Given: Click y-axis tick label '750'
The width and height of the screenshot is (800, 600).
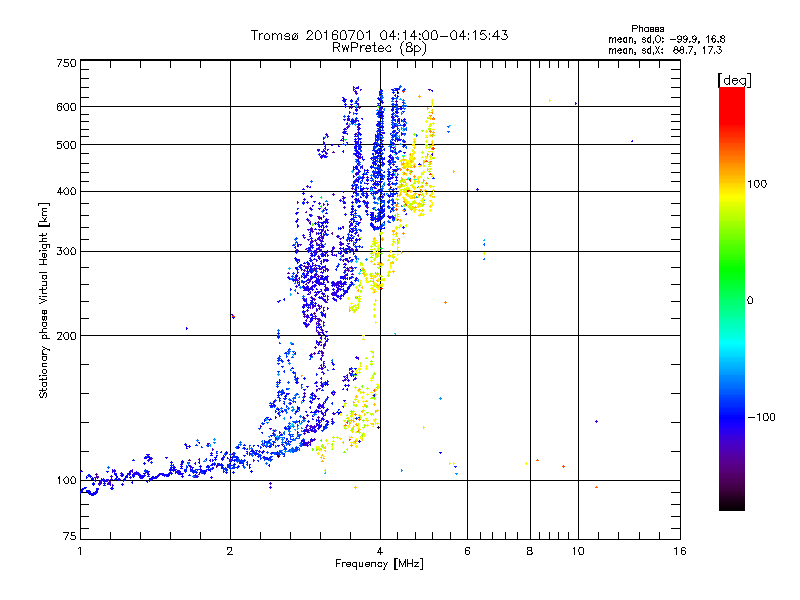Looking at the screenshot, I should point(66,63).
